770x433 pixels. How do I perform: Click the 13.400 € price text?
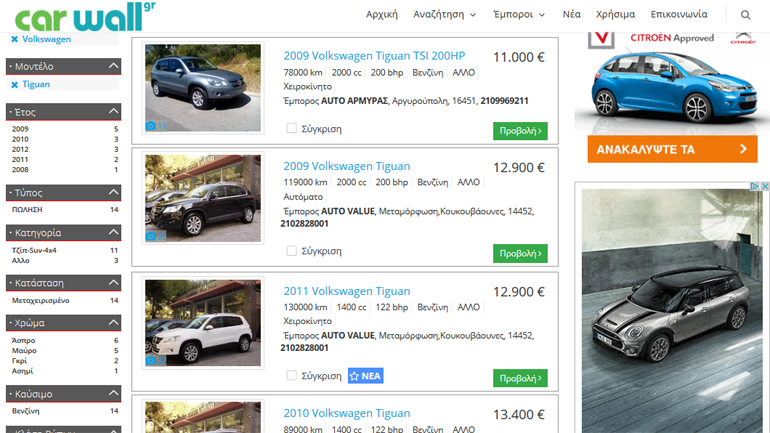click(519, 415)
